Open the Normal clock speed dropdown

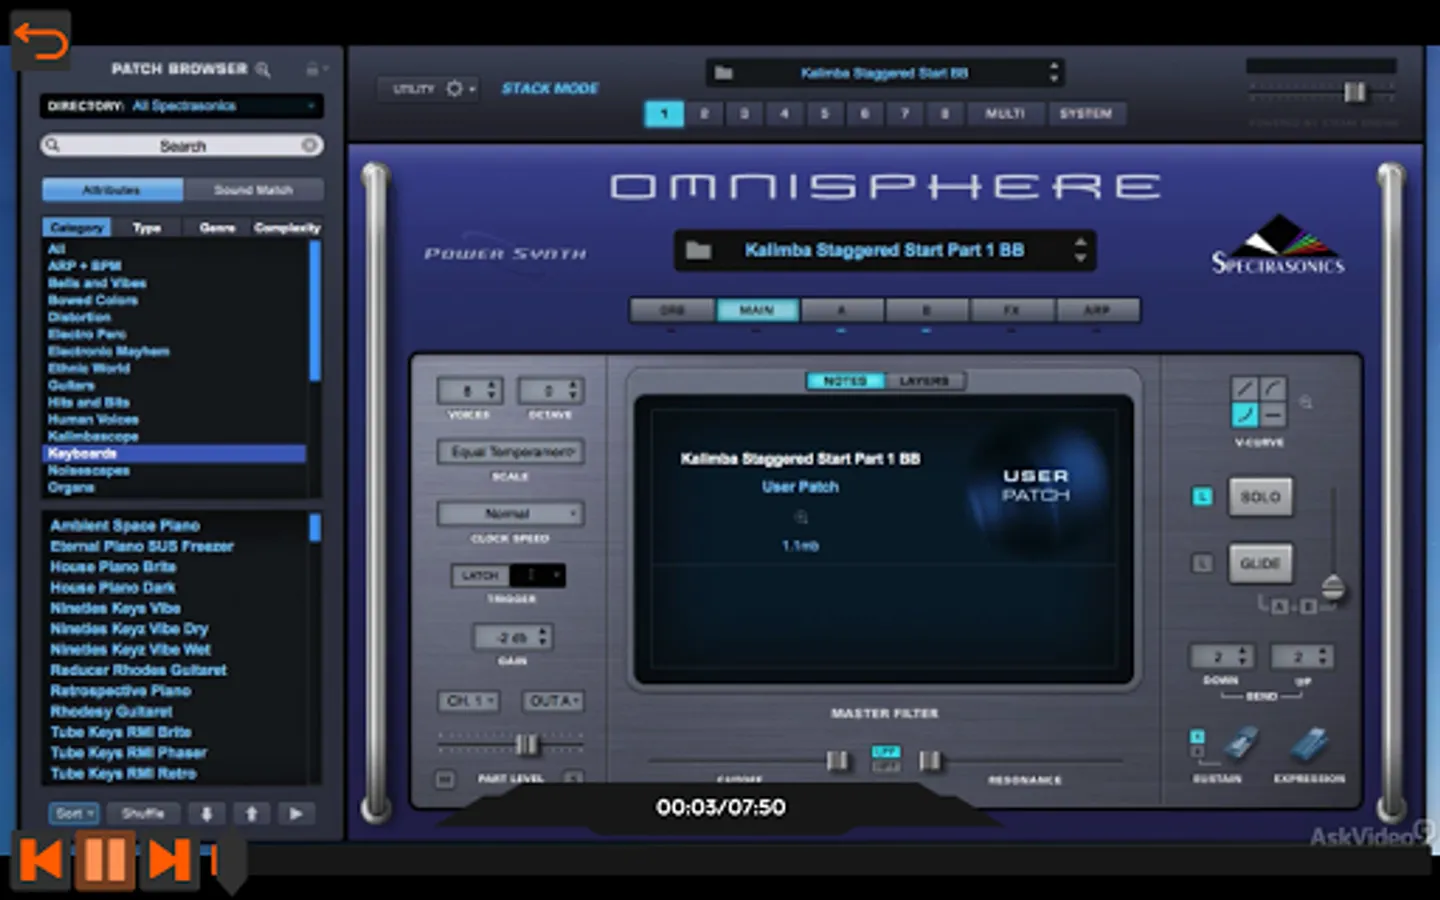tap(511, 514)
